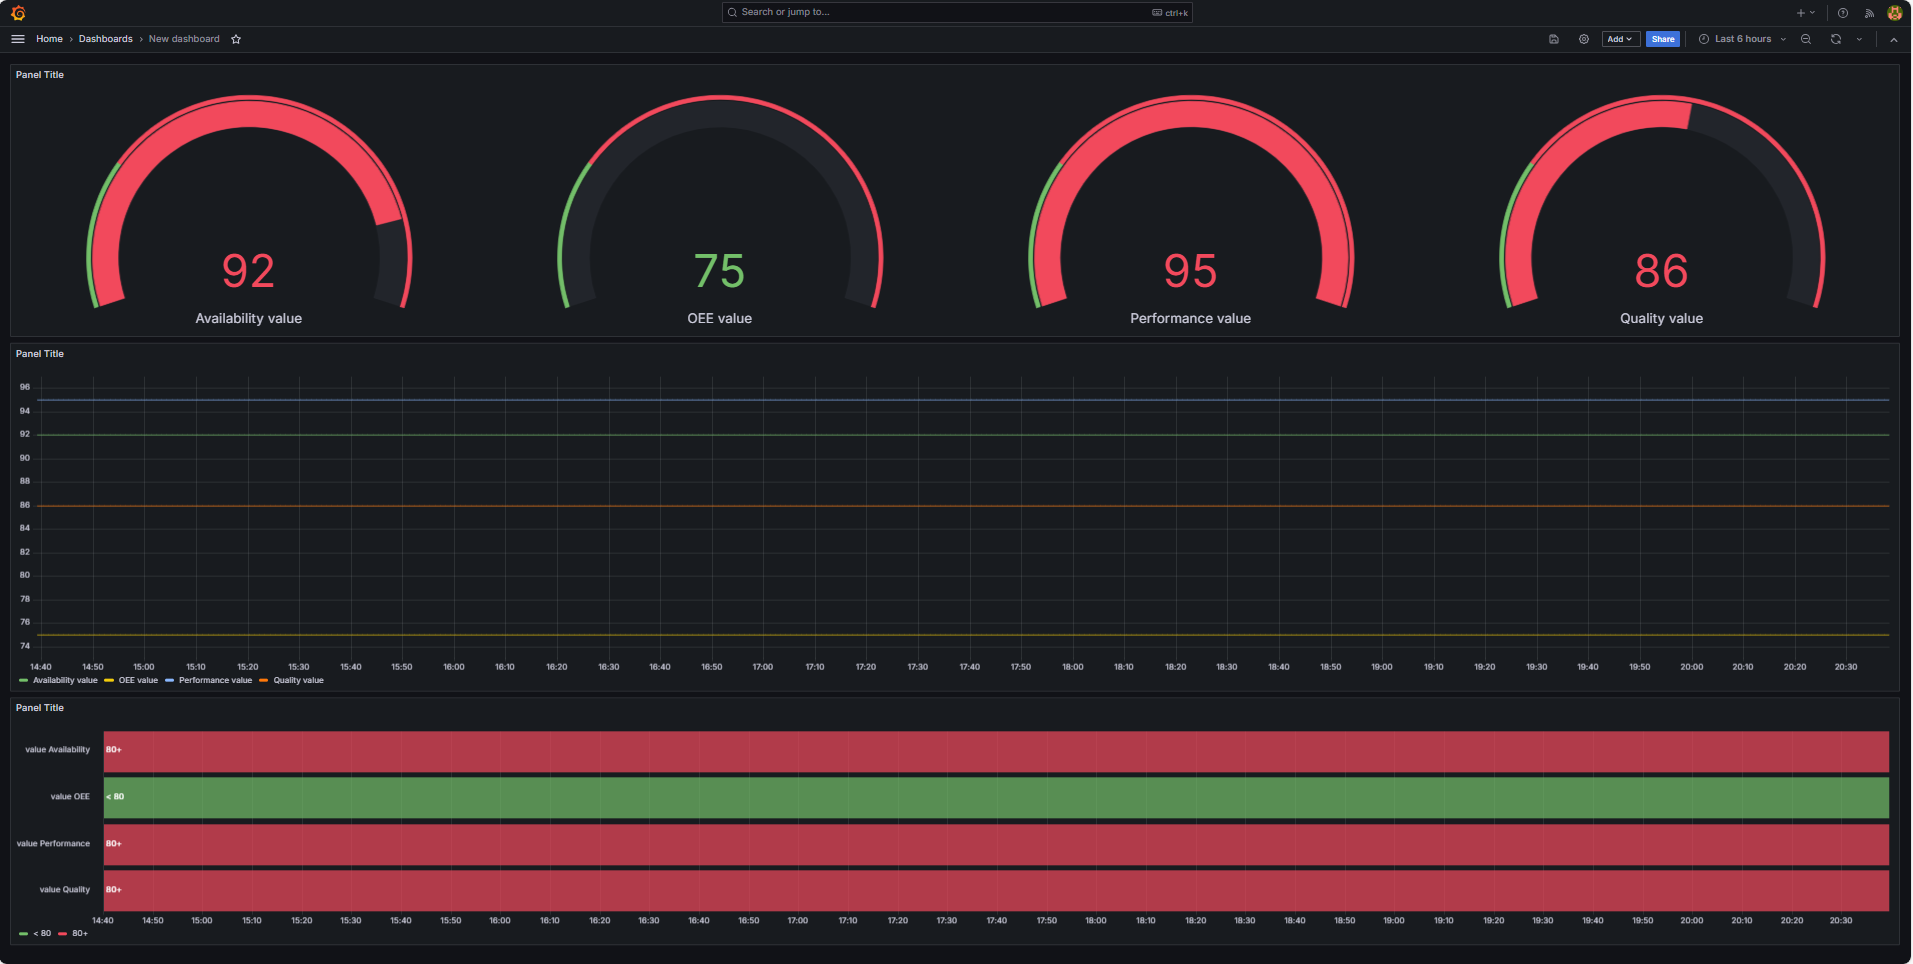This screenshot has height=964, width=1913.
Task: Go to Home in breadcrumb
Action: [x=49, y=39]
